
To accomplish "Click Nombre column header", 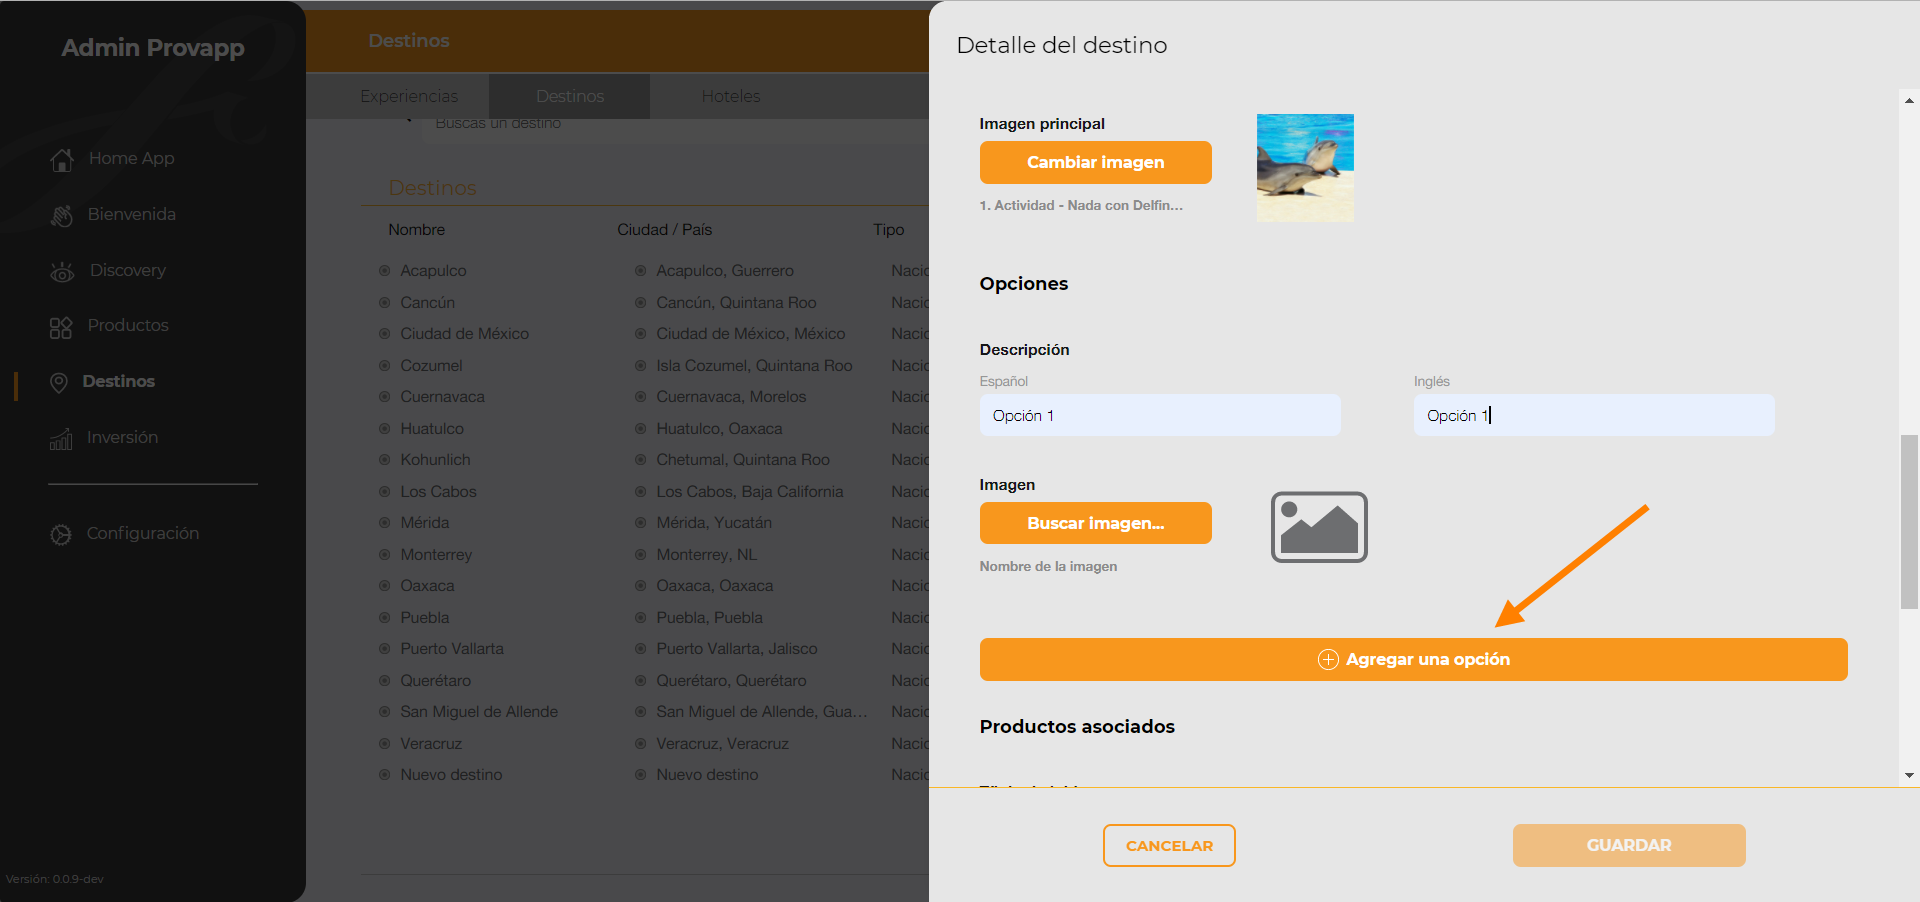I will tap(417, 230).
